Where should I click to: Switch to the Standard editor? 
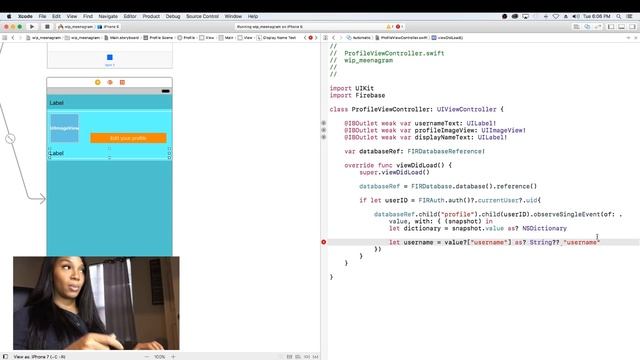click(576, 27)
